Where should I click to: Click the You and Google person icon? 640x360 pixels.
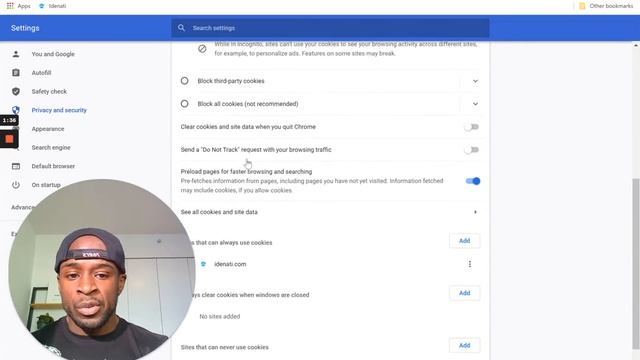16,54
